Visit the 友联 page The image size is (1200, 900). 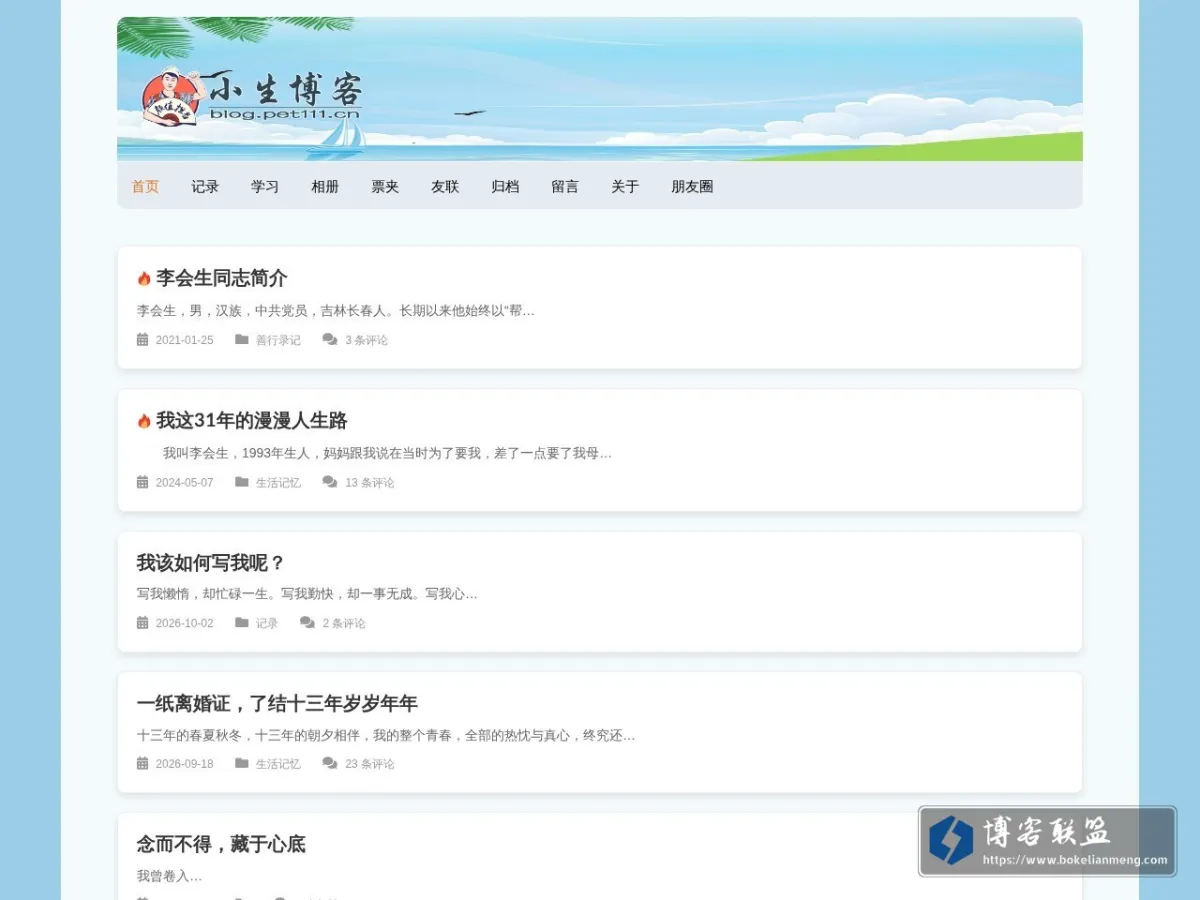click(x=445, y=186)
